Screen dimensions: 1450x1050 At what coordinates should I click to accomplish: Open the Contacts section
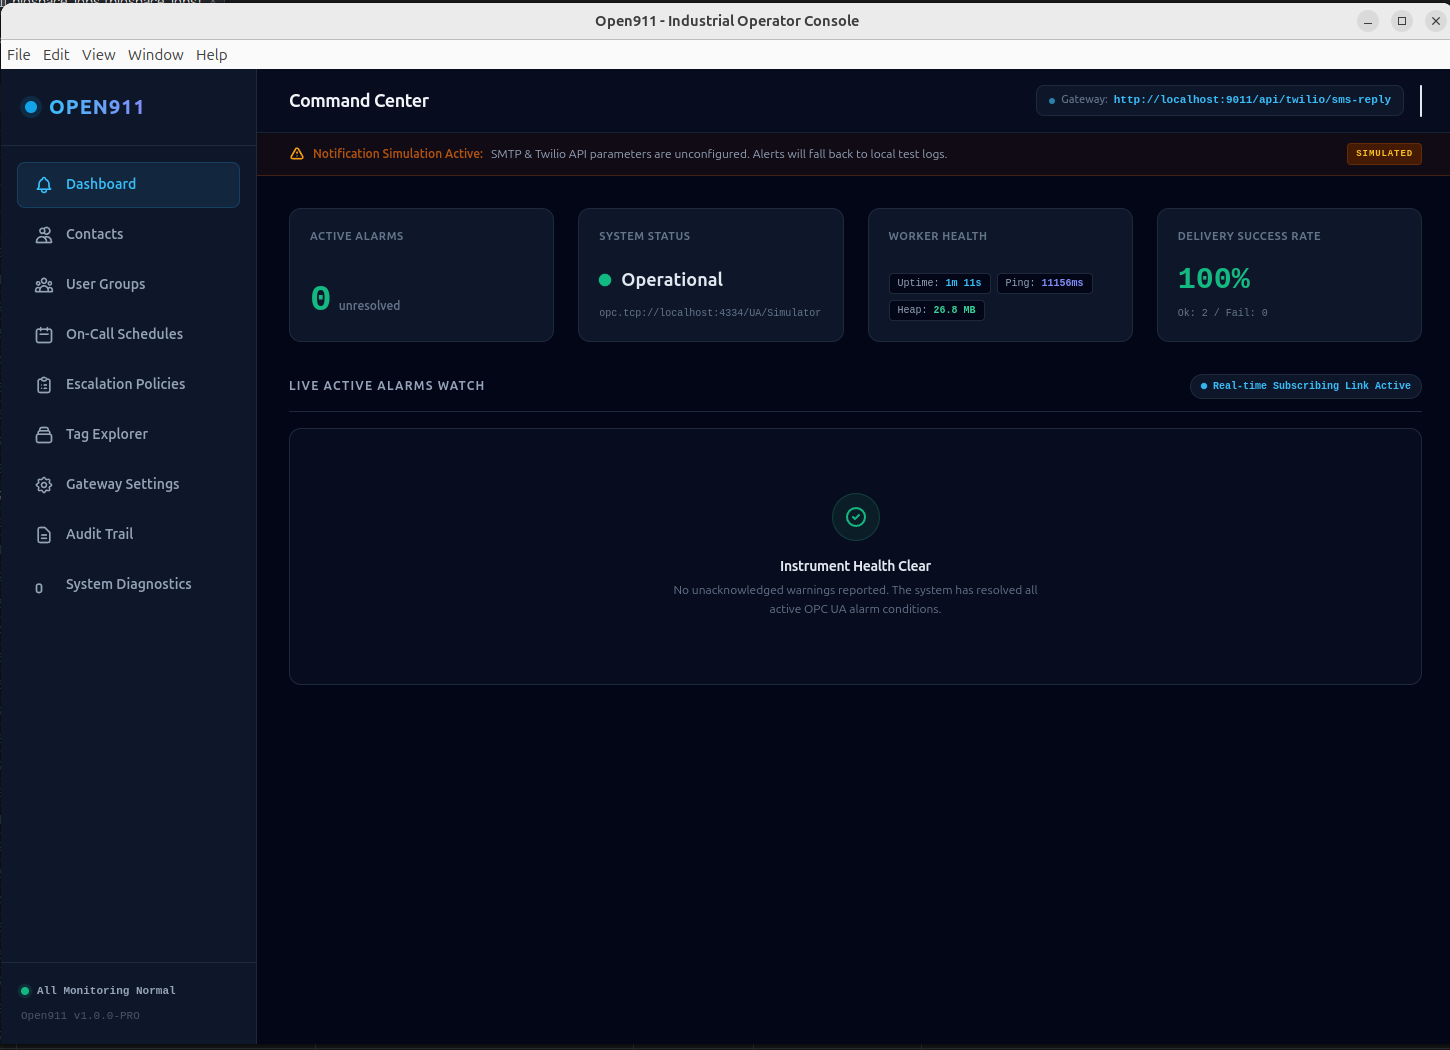pyautogui.click(x=128, y=235)
